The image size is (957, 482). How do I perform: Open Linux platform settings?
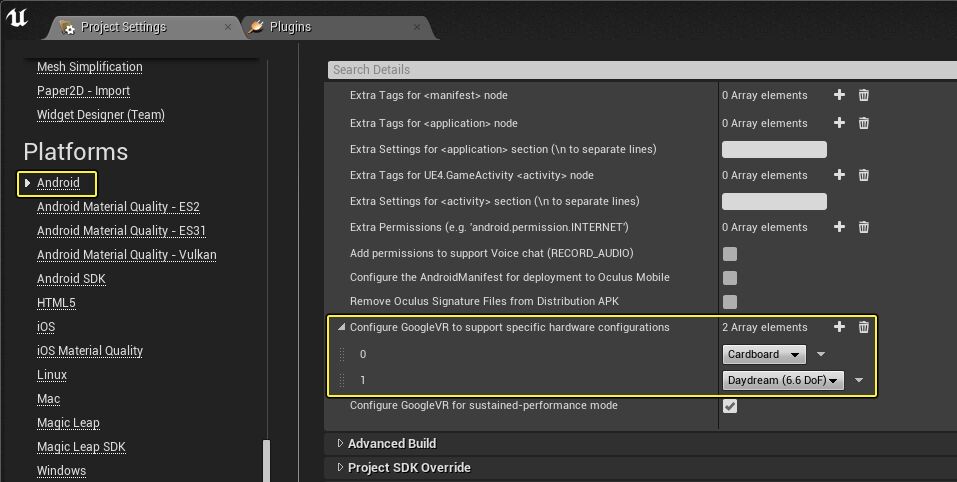[52, 375]
